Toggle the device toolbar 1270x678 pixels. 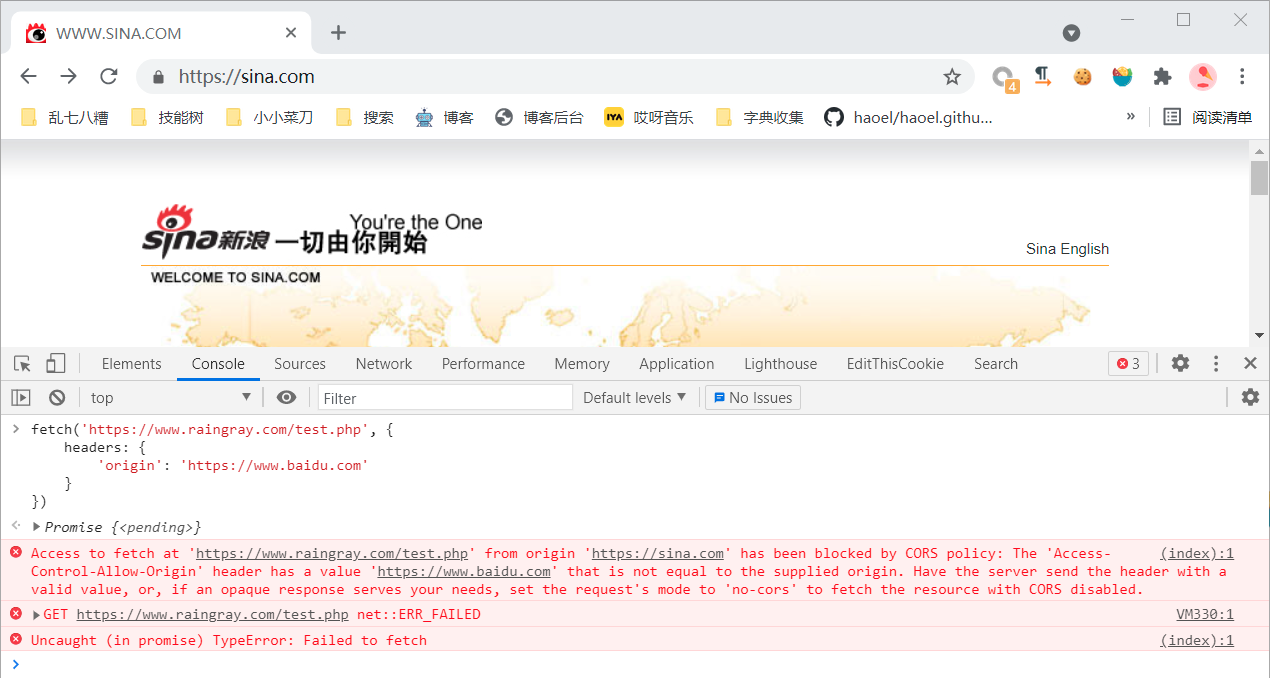56,364
